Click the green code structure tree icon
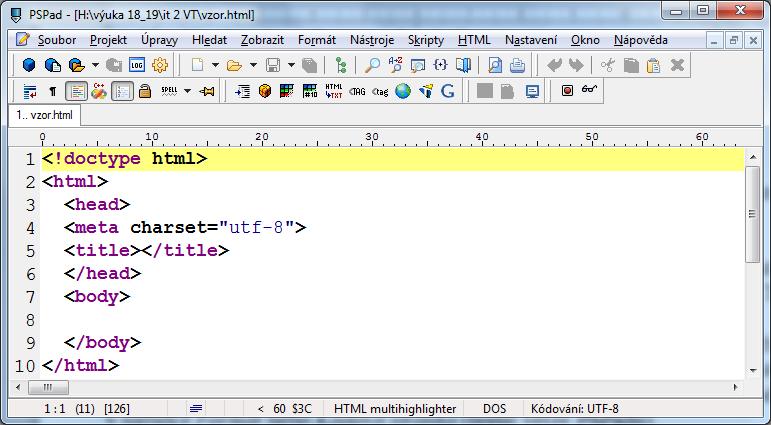 tap(340, 65)
